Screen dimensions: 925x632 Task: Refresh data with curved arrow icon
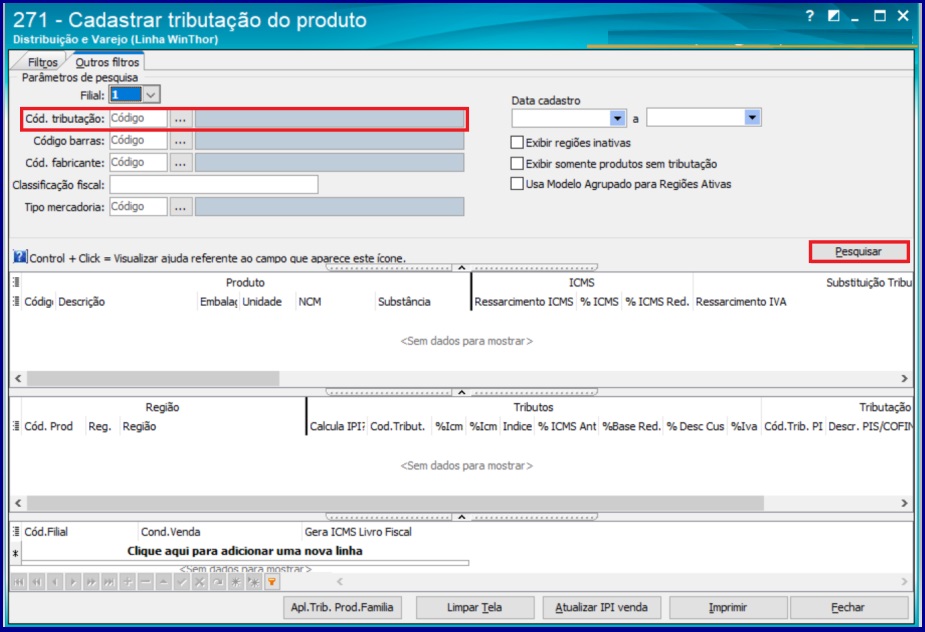coord(218,582)
